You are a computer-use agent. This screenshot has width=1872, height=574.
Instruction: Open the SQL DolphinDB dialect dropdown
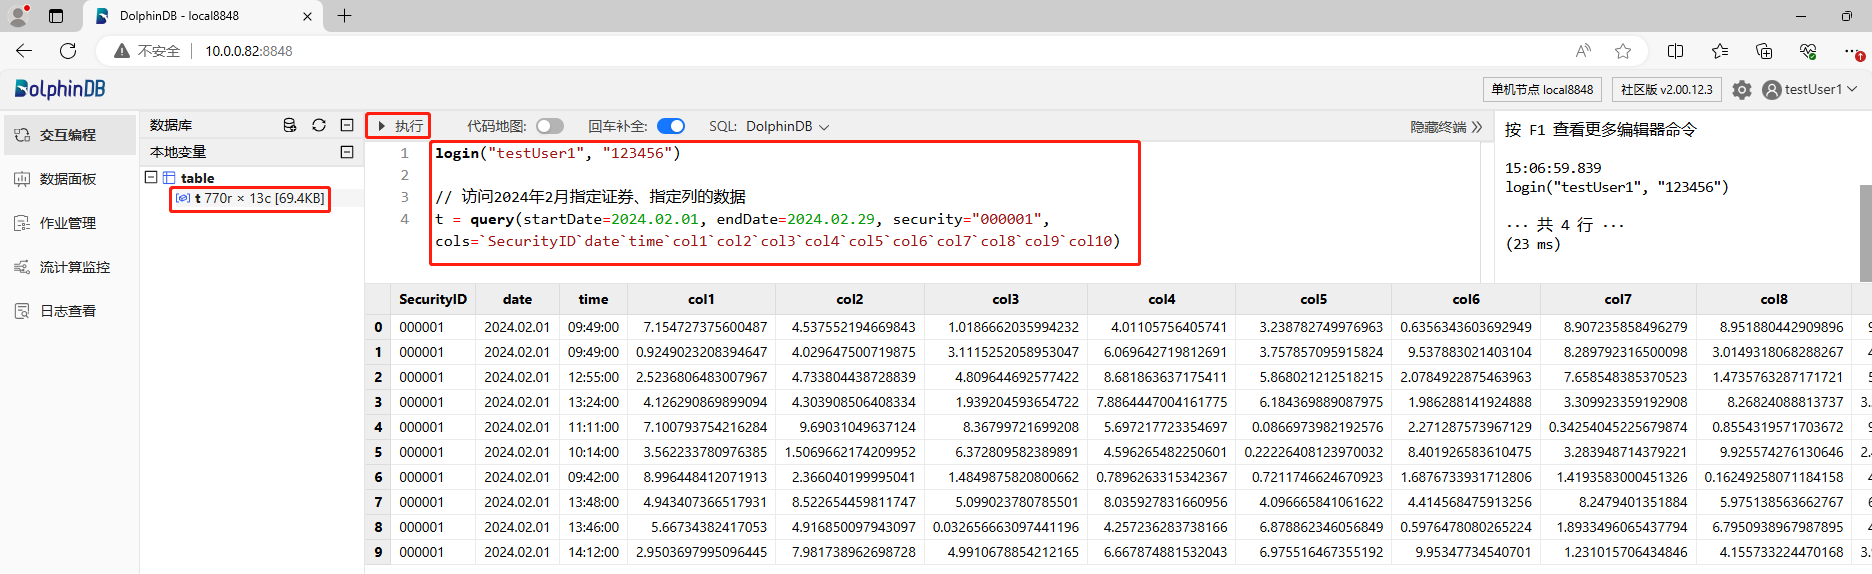[787, 126]
